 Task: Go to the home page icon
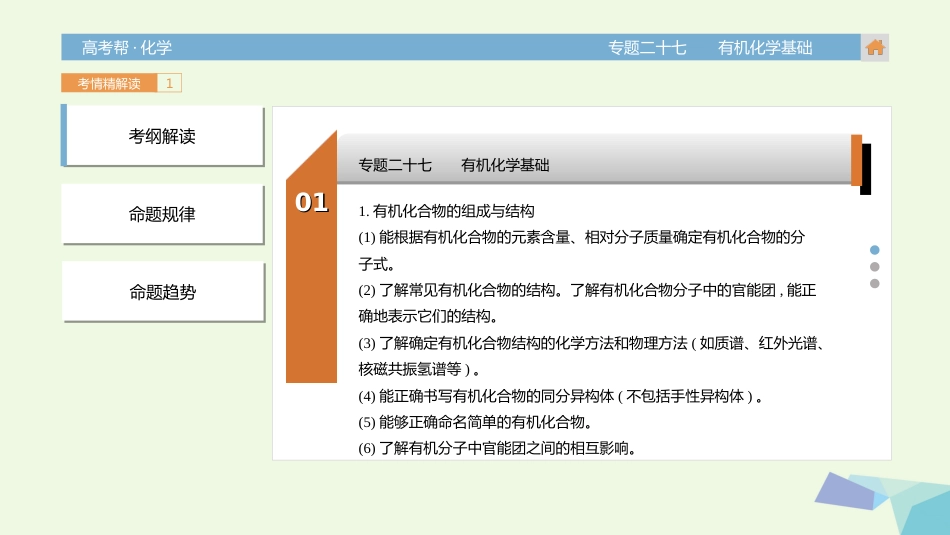(874, 47)
